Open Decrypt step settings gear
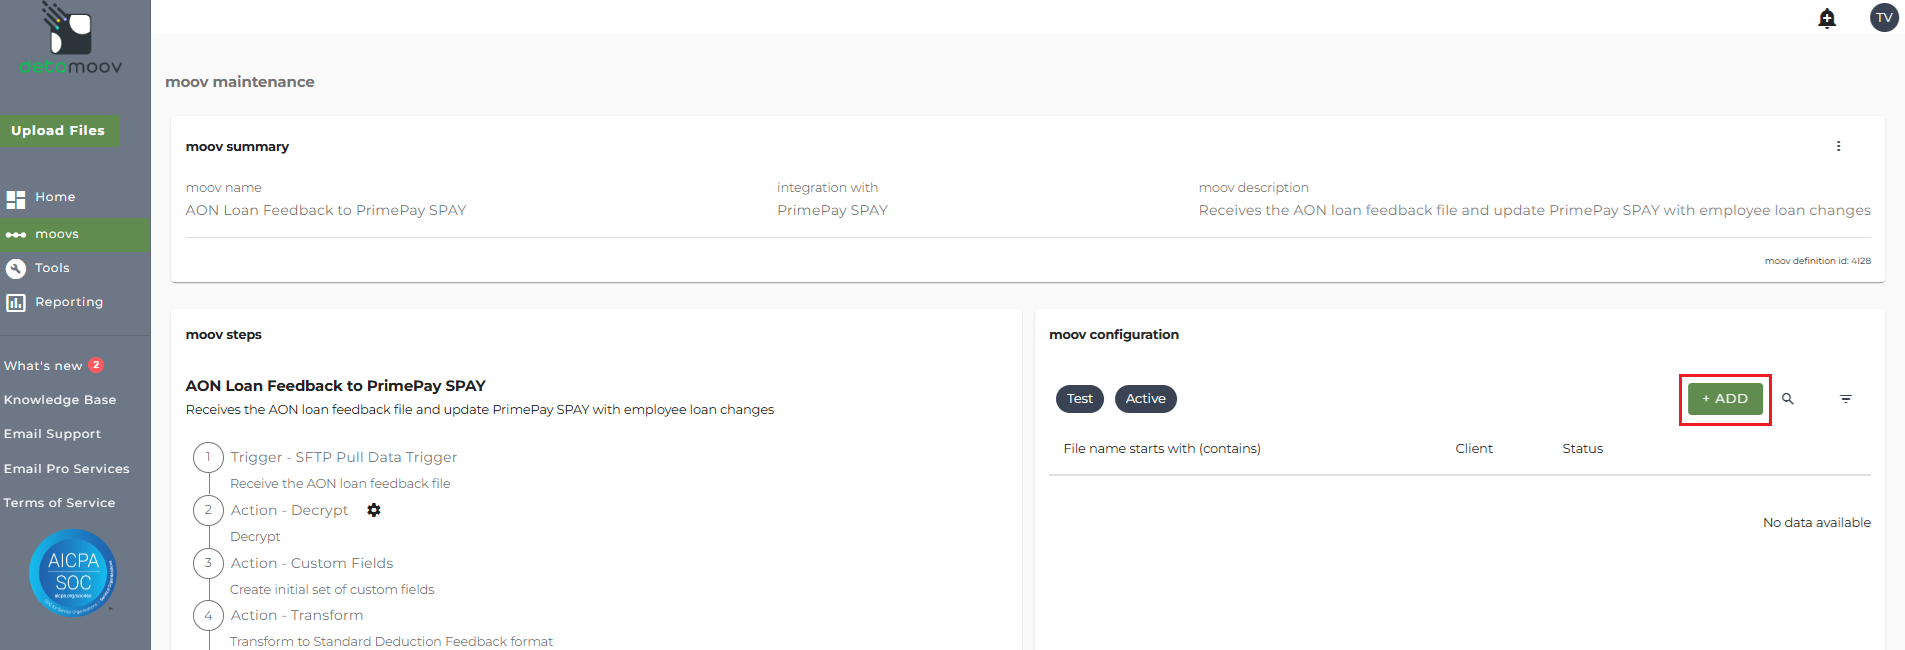This screenshot has width=1905, height=650. click(x=374, y=510)
